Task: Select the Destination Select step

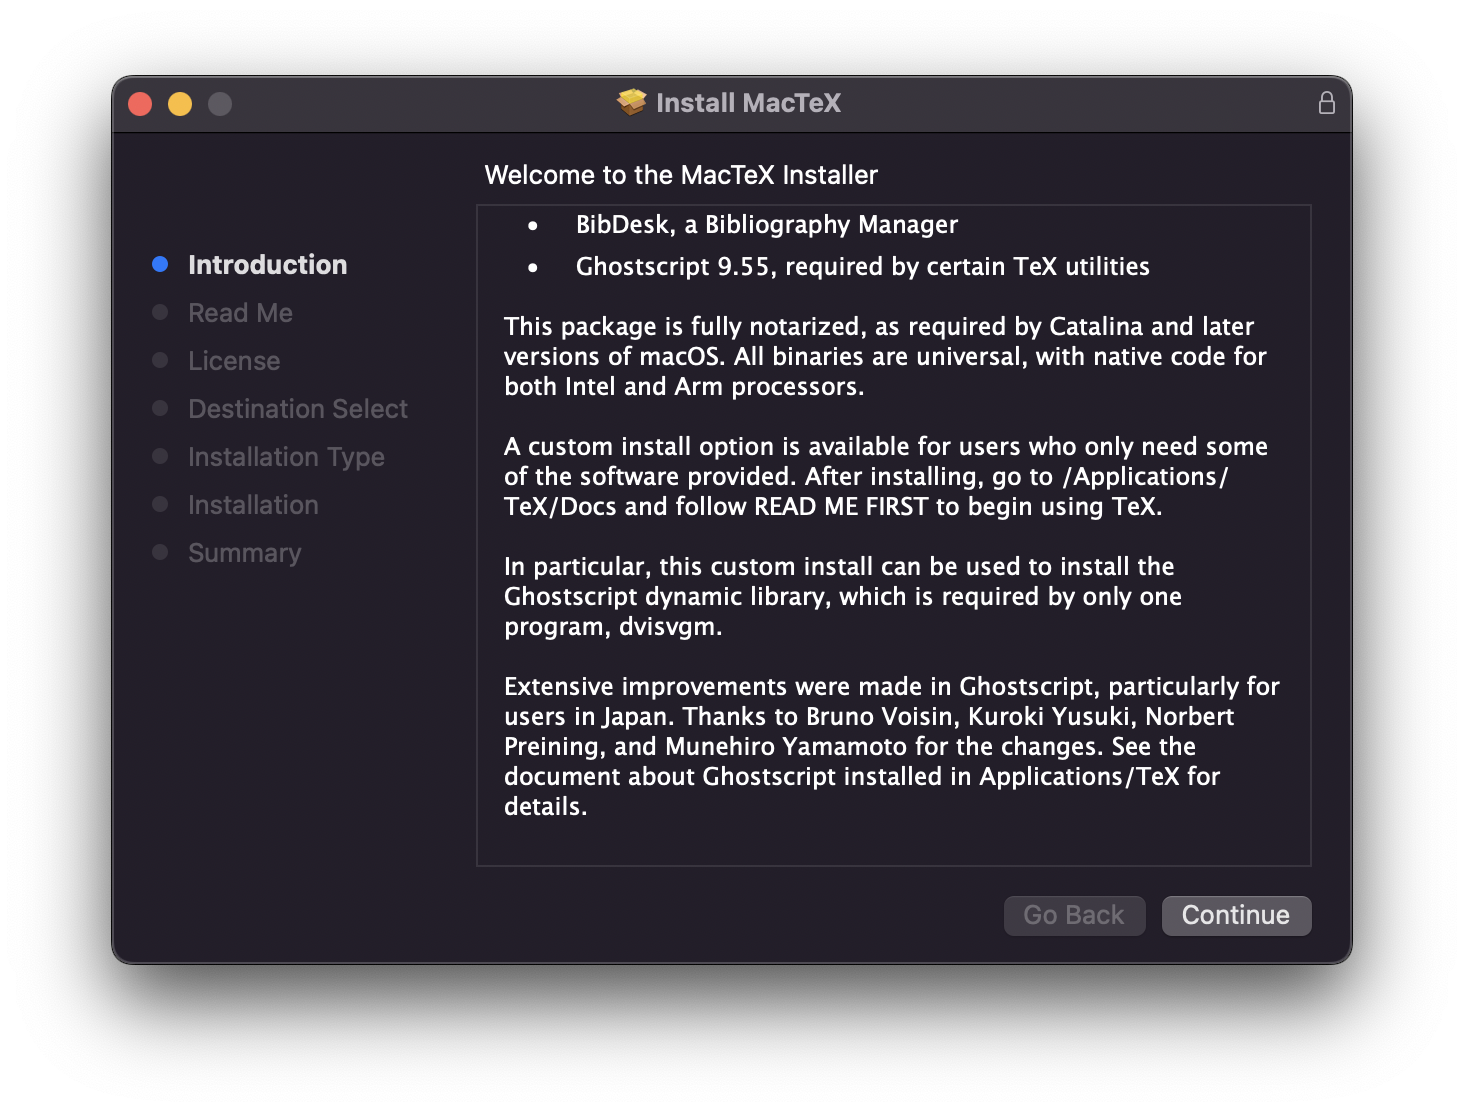Action: [298, 409]
